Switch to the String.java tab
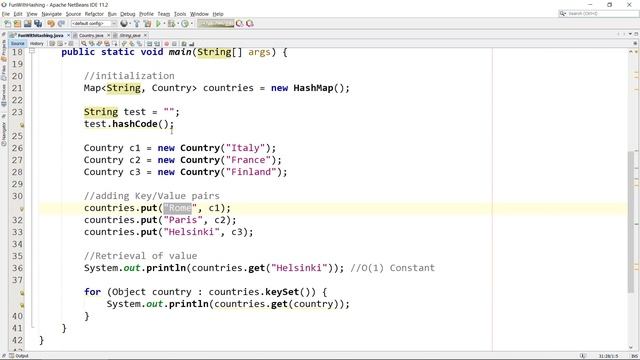The image size is (640, 360). (130, 36)
